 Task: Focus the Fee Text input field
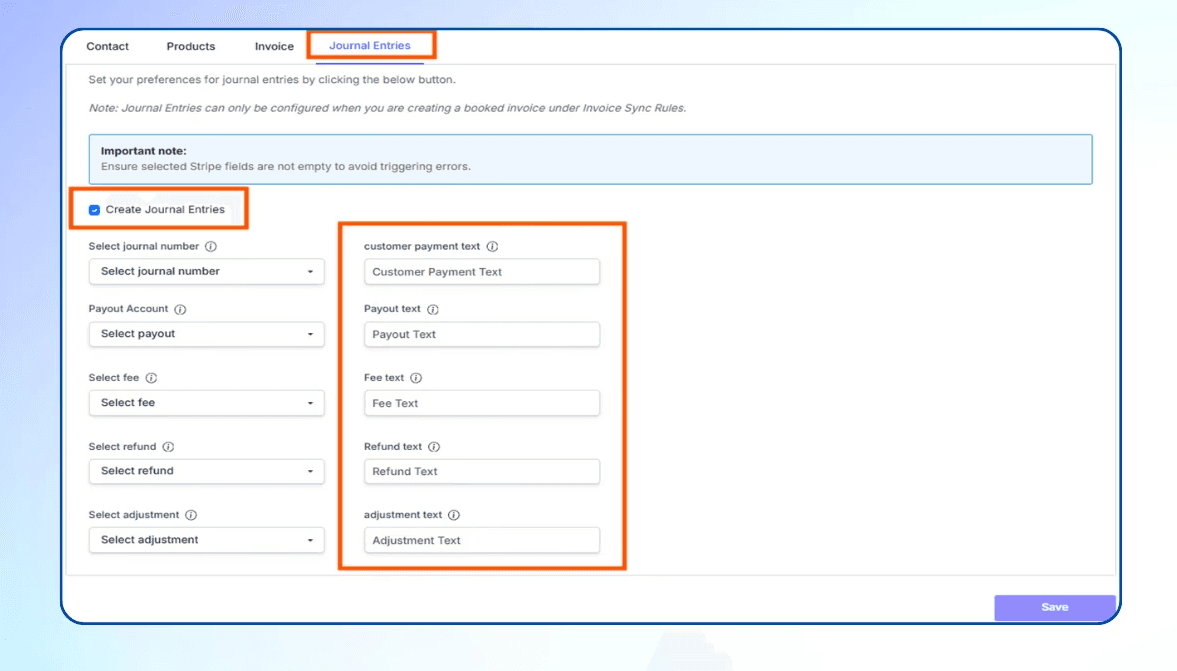coord(482,403)
